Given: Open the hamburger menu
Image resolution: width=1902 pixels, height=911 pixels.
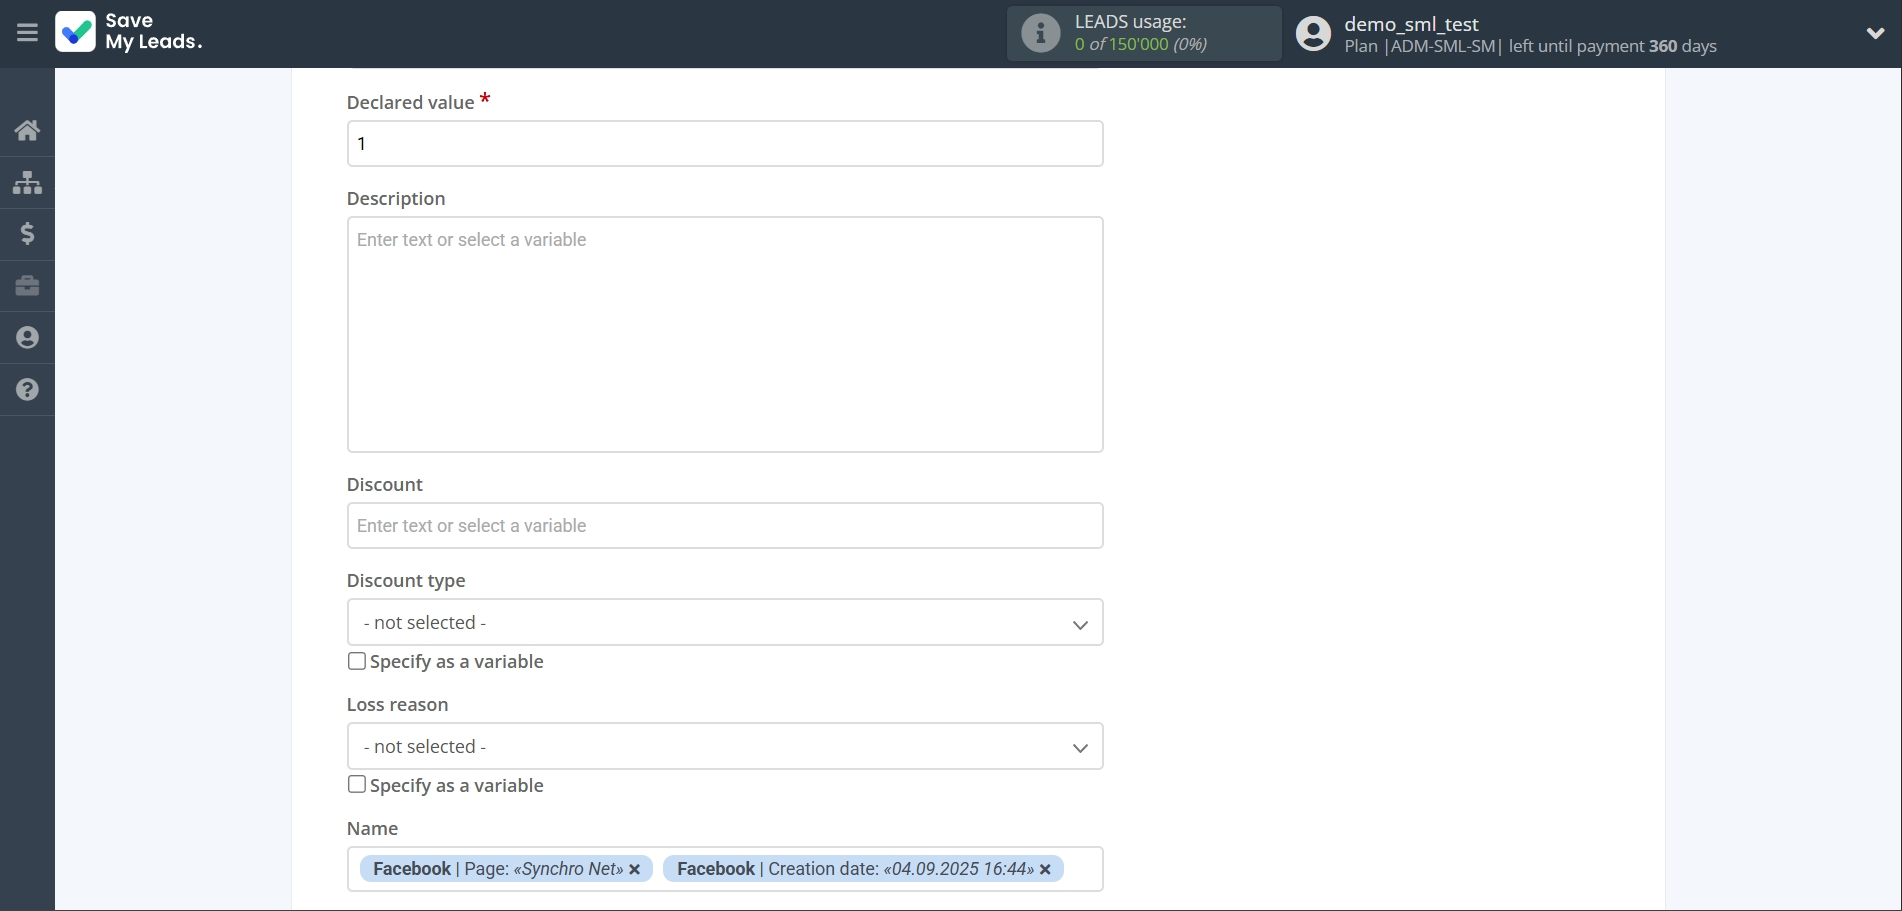Looking at the screenshot, I should coord(27,33).
